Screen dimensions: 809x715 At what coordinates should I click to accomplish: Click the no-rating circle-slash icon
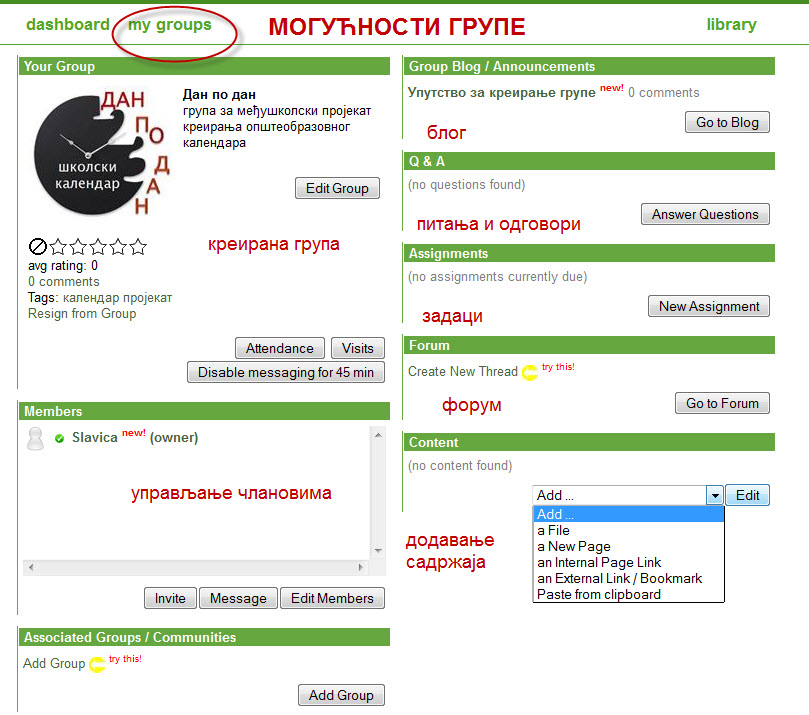tap(37, 246)
